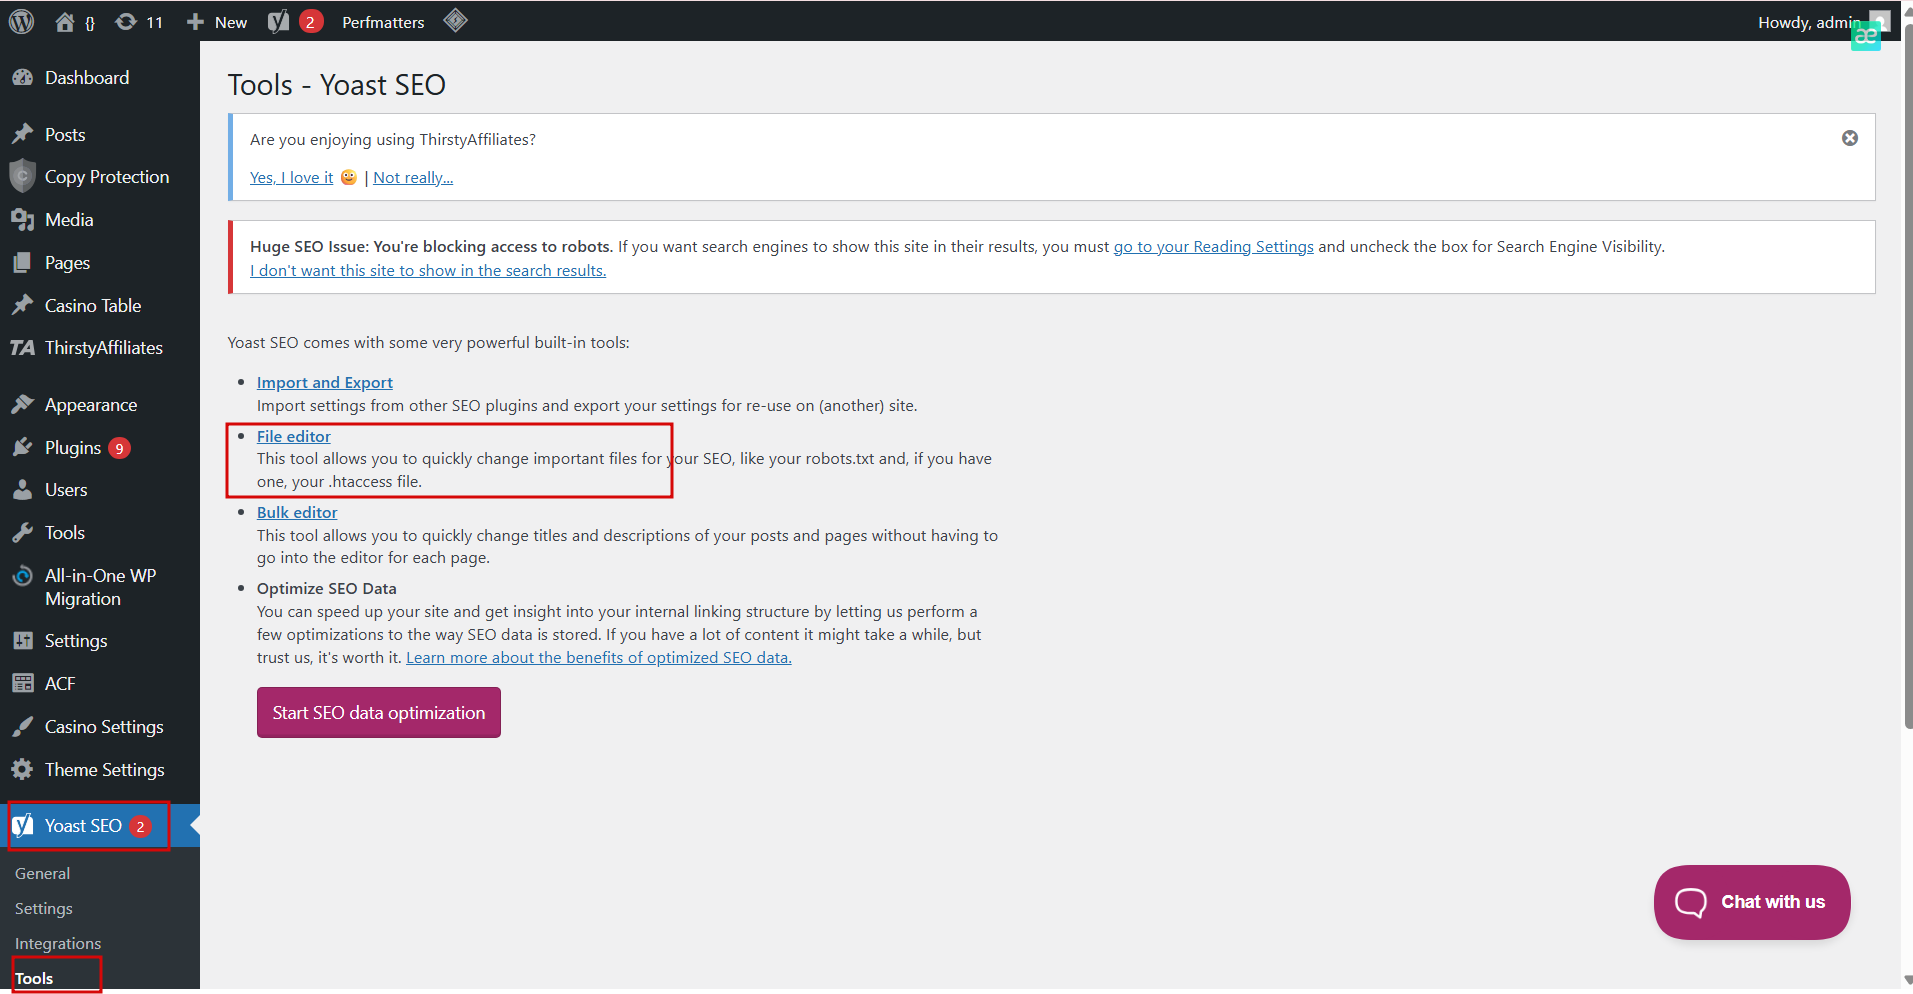Click 'I don't want this site to show' link
This screenshot has width=1913, height=994.
[428, 270]
